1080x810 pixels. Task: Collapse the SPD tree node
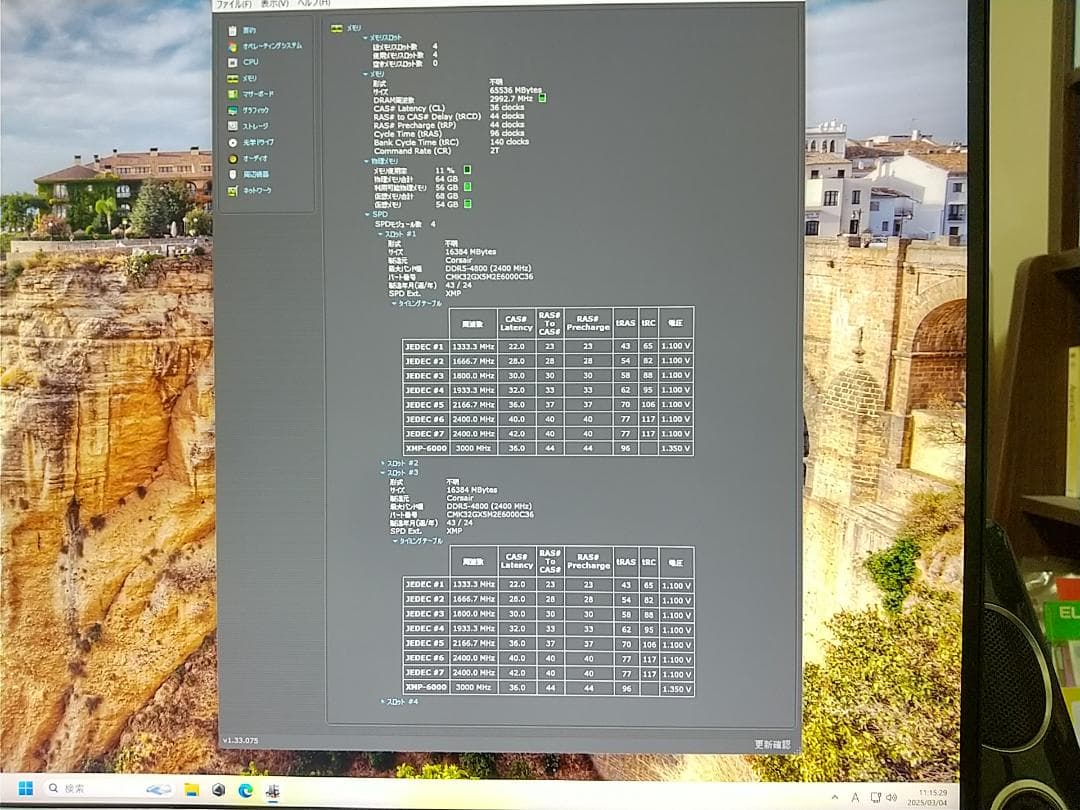click(x=367, y=214)
